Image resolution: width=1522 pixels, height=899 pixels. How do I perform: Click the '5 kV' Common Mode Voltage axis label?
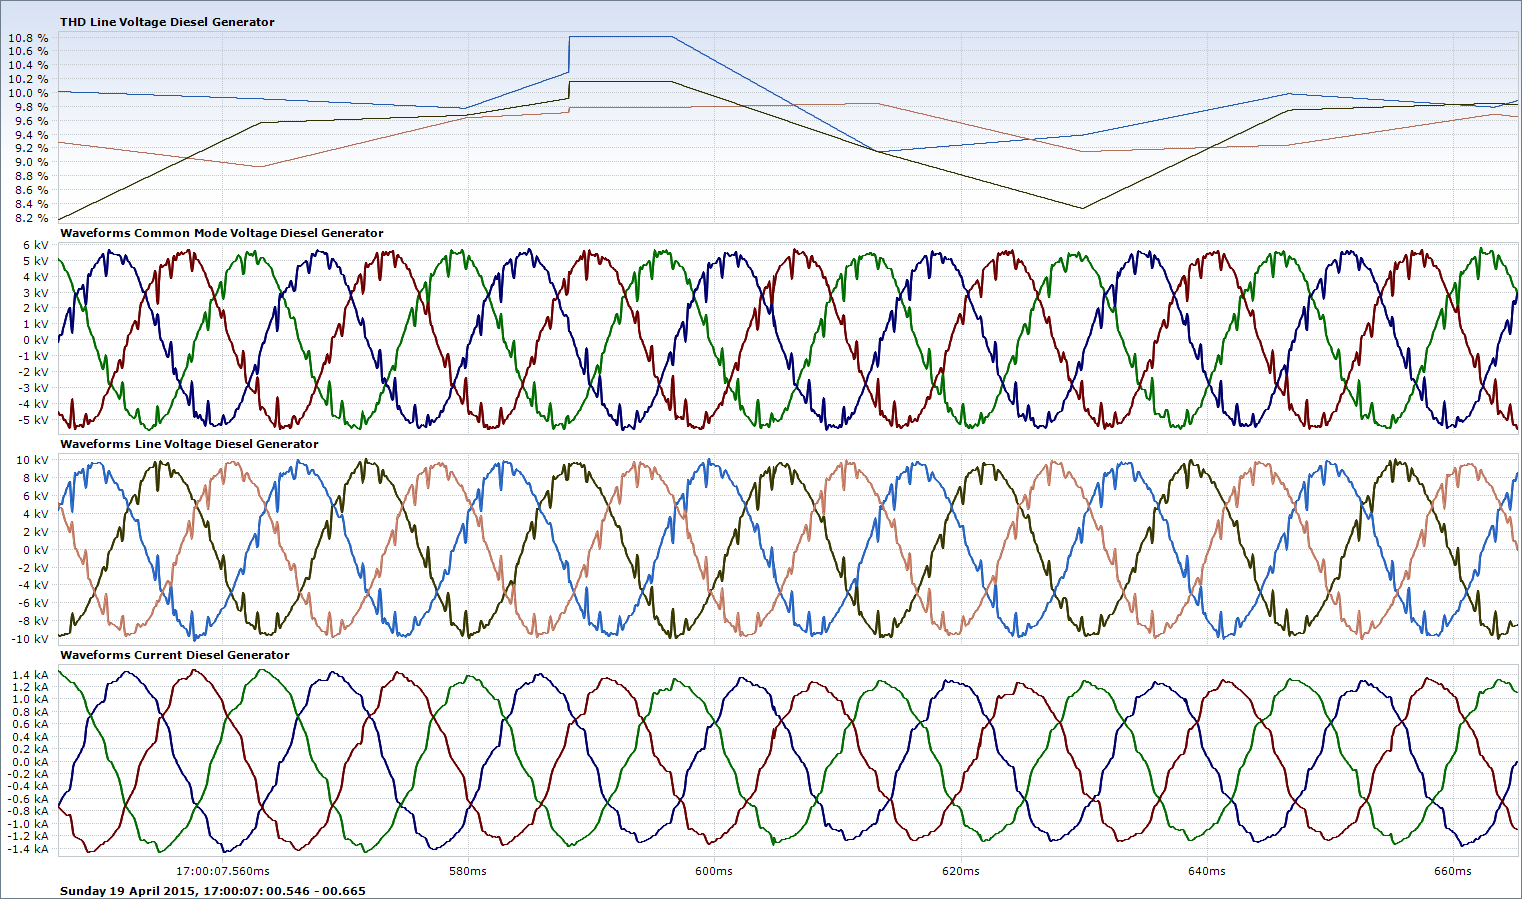point(36,261)
